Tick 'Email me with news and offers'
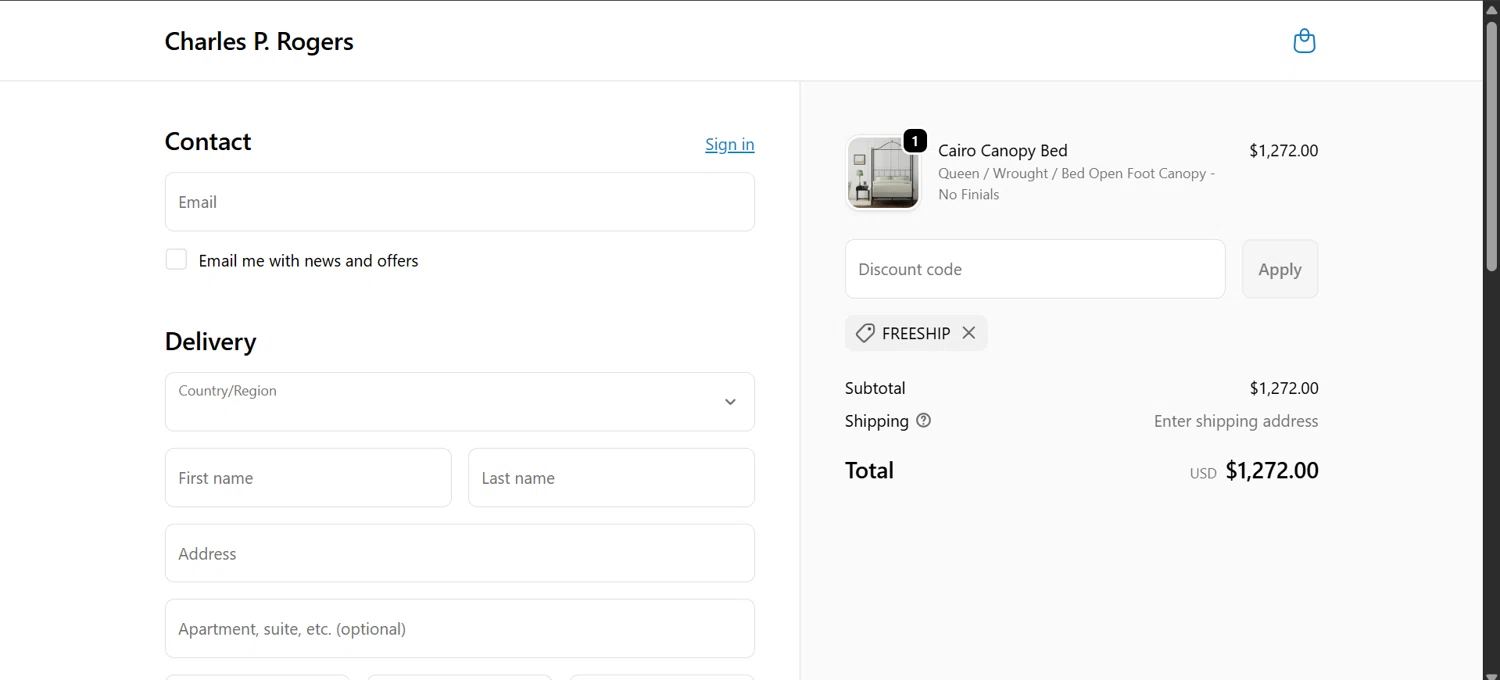The image size is (1500, 680). (176, 260)
